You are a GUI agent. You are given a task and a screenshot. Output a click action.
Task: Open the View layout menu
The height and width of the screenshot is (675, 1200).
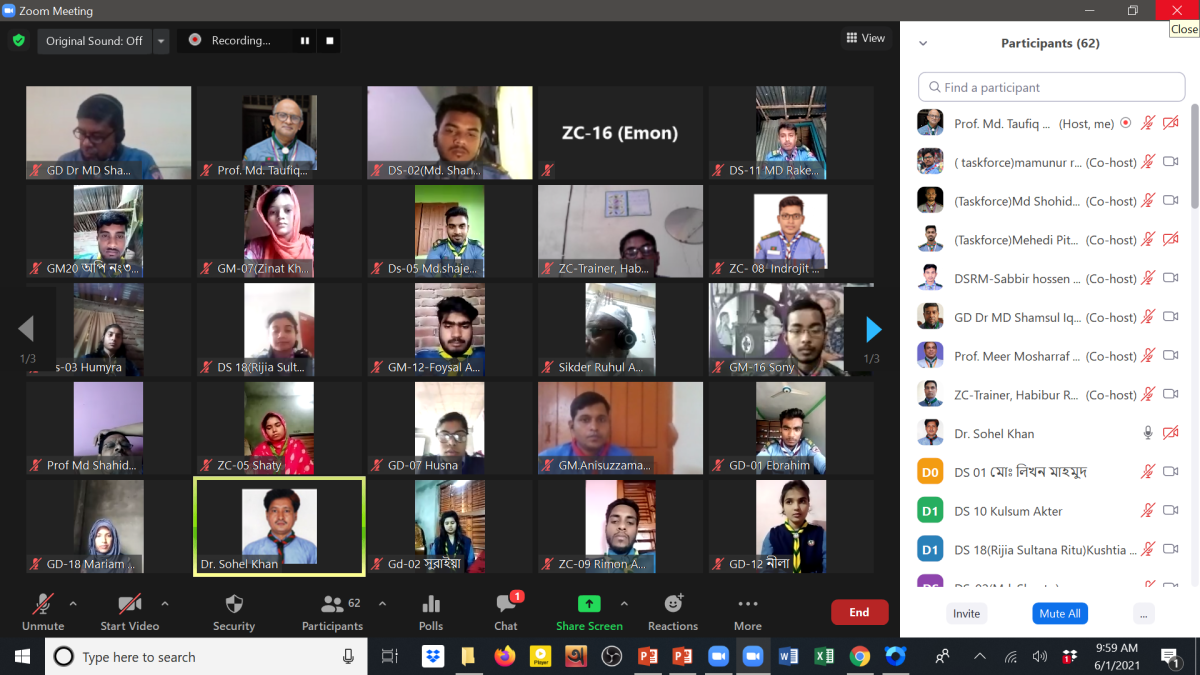point(865,38)
